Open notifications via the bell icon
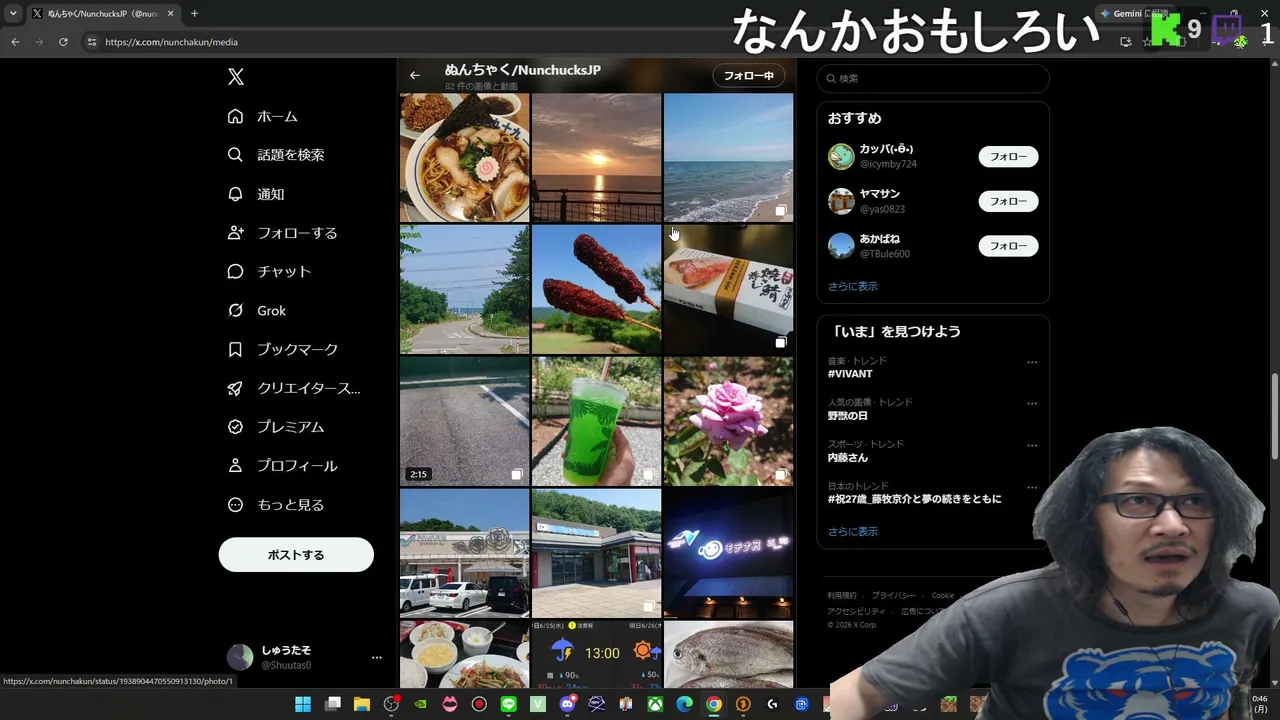The height and width of the screenshot is (720, 1280). [235, 194]
